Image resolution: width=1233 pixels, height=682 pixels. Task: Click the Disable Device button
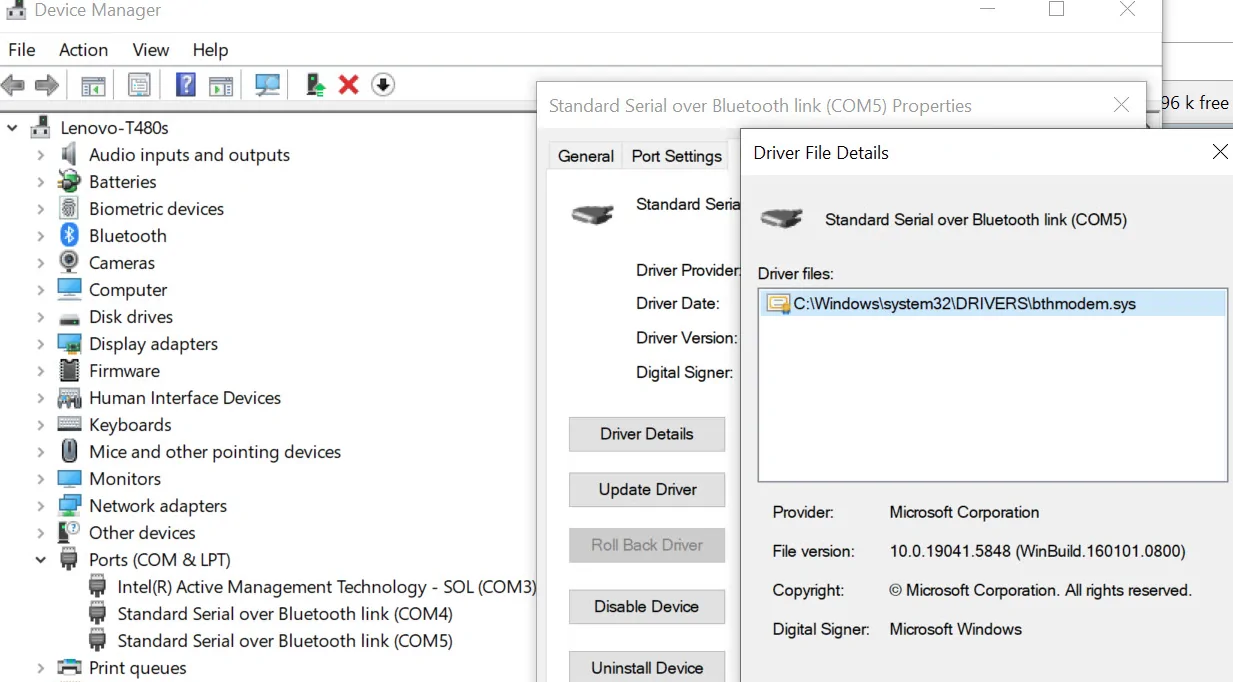[646, 606]
